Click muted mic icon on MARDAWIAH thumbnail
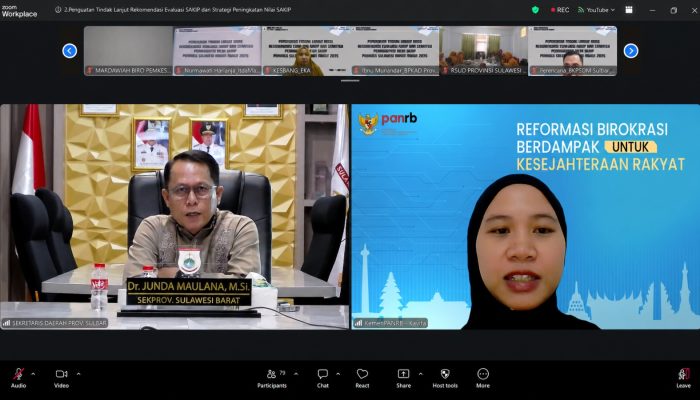700x400 pixels. (x=89, y=71)
